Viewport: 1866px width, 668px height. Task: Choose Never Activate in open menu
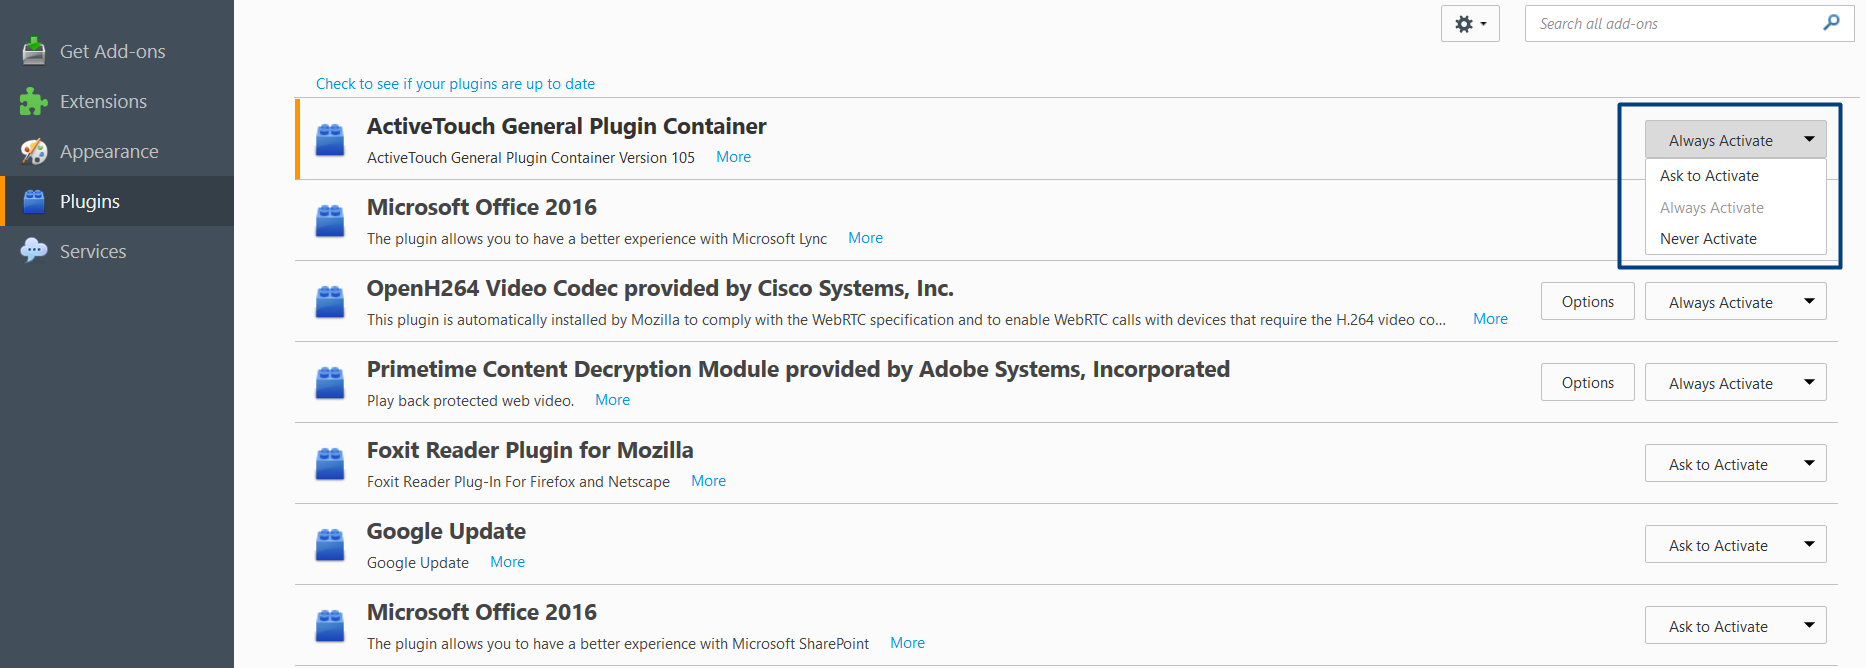(x=1735, y=239)
